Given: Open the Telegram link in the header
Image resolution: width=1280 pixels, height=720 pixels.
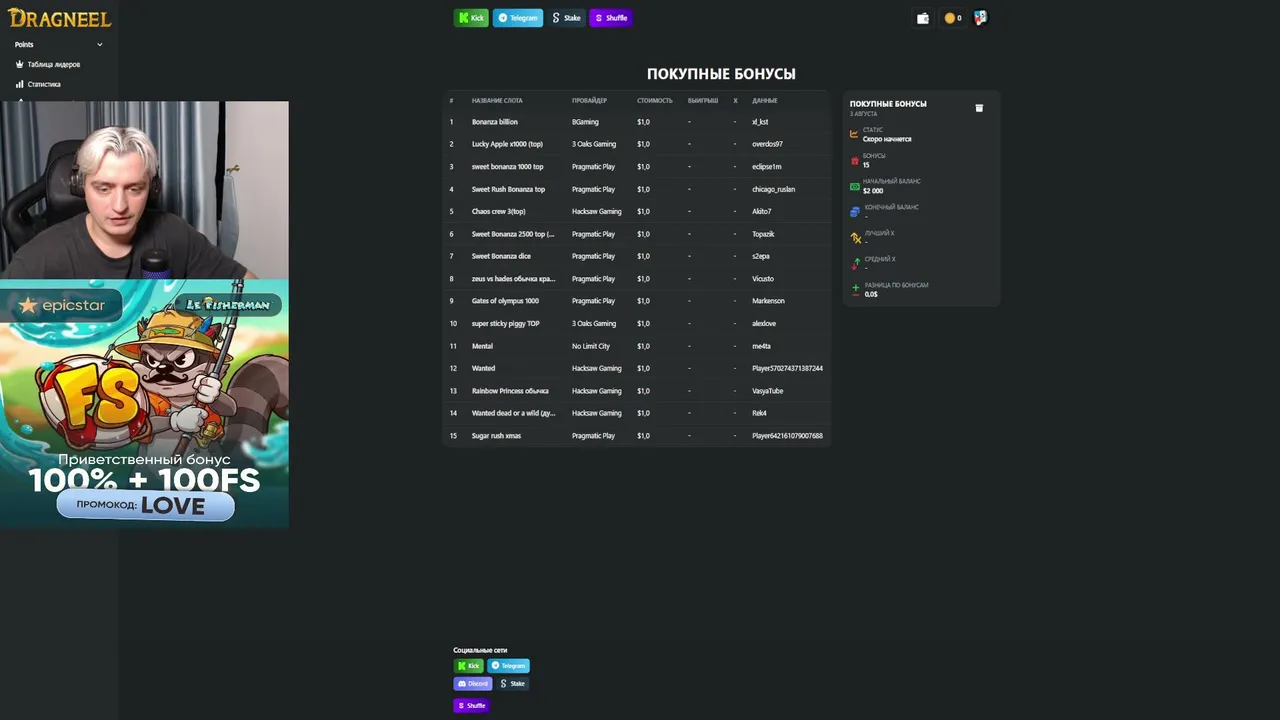Looking at the screenshot, I should 518,18.
